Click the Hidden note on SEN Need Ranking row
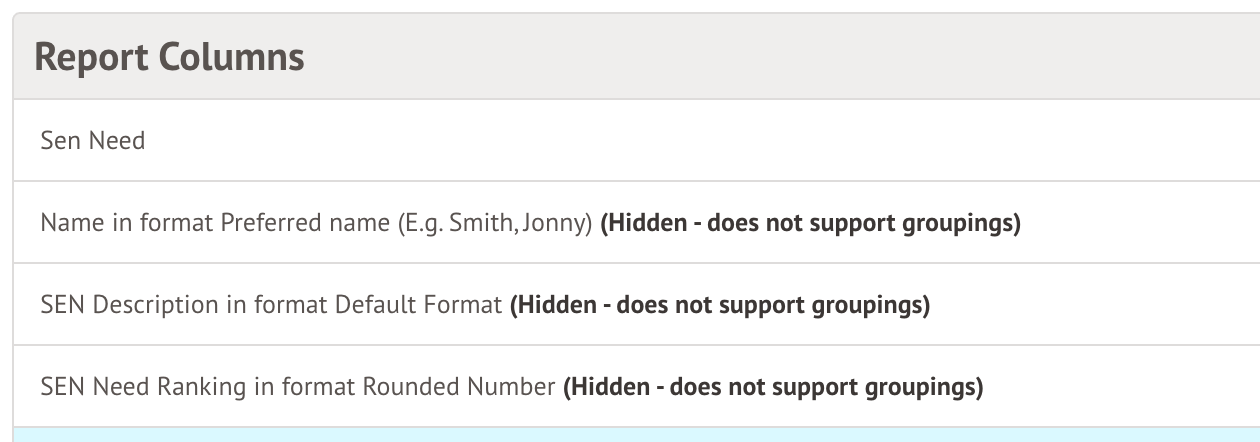This screenshot has height=442, width=1260. (773, 387)
